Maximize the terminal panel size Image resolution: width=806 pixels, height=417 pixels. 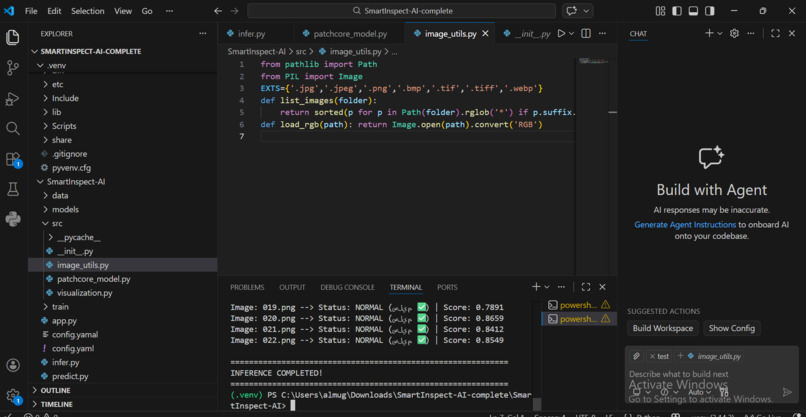[x=585, y=287]
